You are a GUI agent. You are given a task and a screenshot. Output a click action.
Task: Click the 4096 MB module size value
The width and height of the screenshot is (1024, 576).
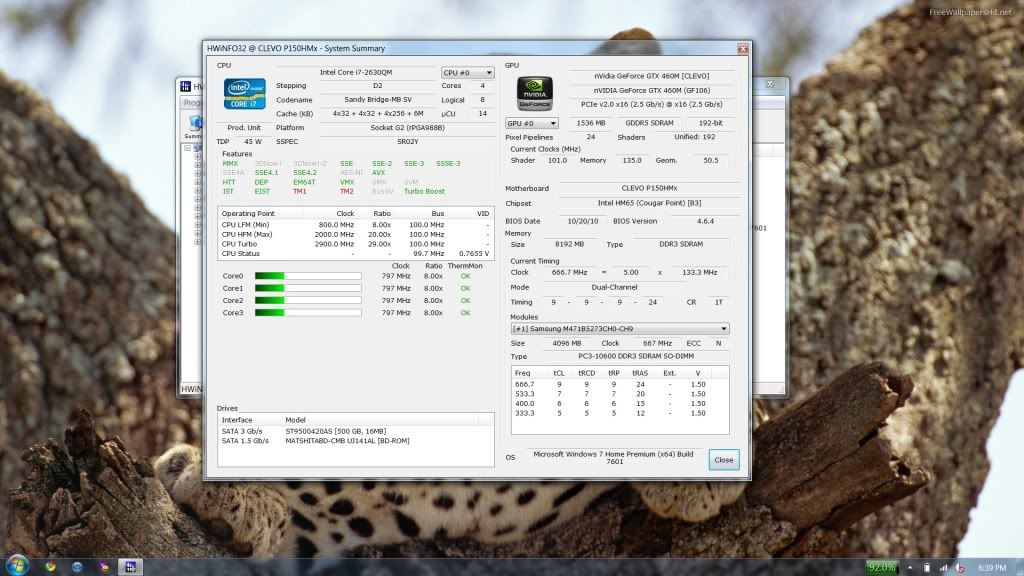point(566,344)
